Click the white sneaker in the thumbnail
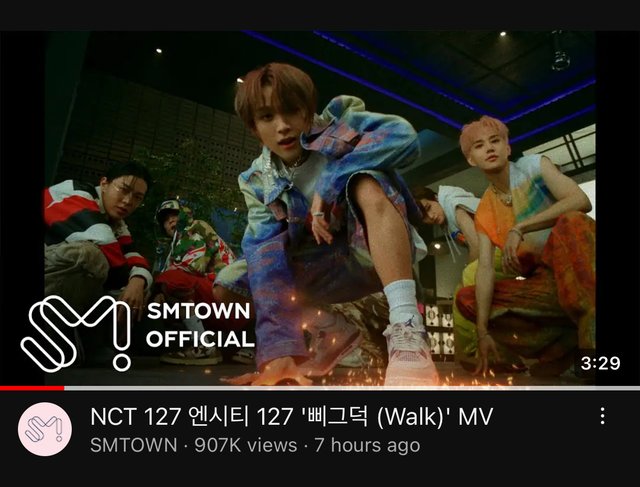This screenshot has width=640, height=487. point(410,351)
